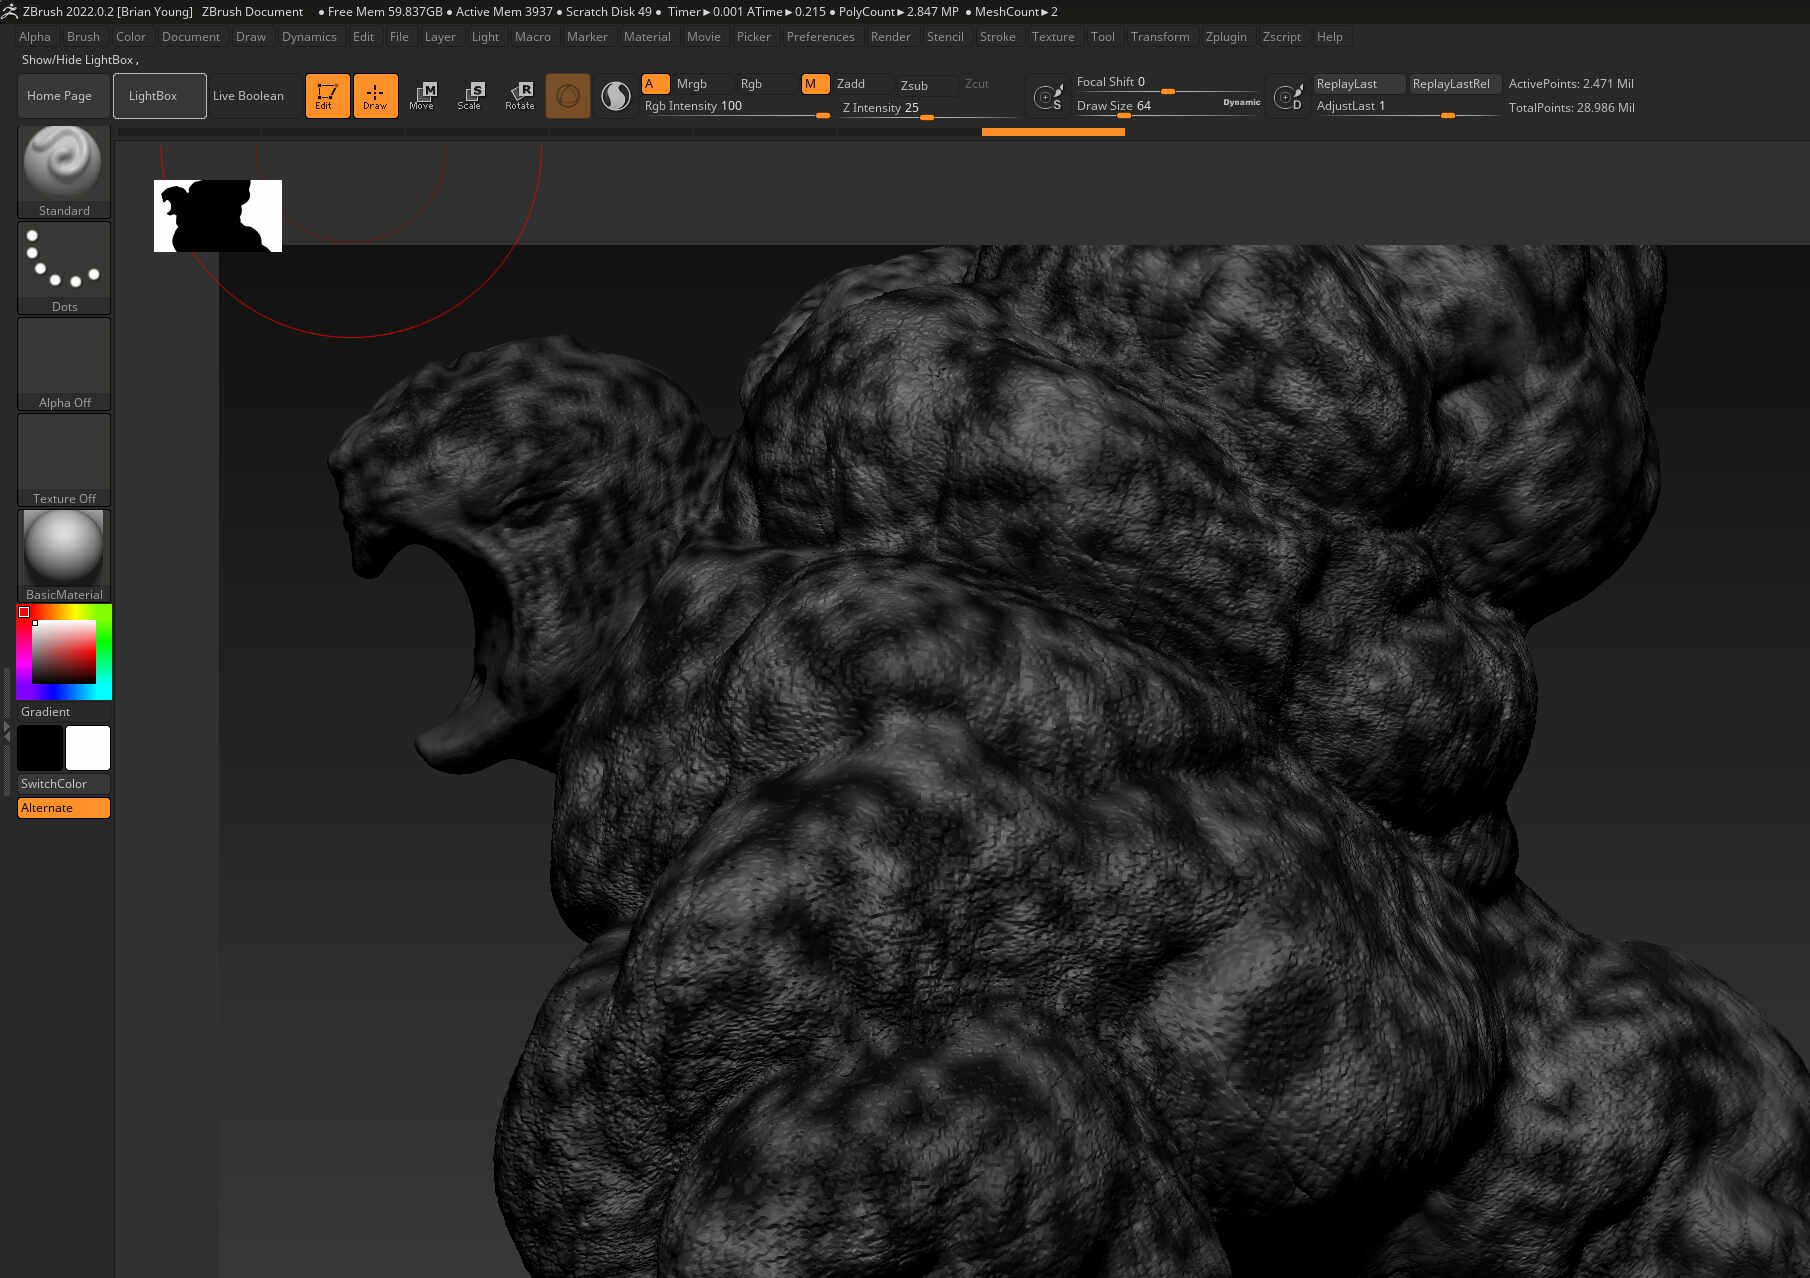Click the orange sphere material icon
Viewport: 1810px width, 1278px height.
pos(568,96)
